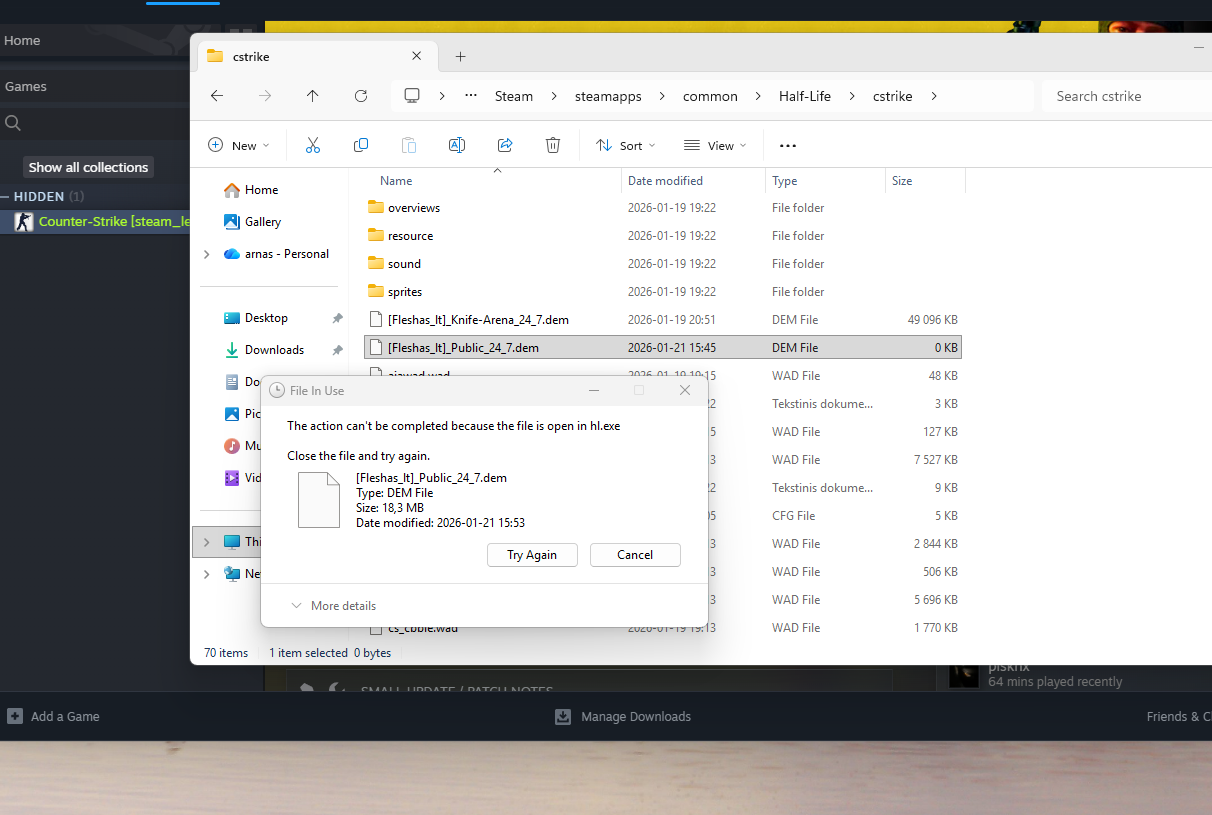Screen dimensions: 1212x815
Task: Select Gallery in the navigation pane
Action: coord(263,222)
